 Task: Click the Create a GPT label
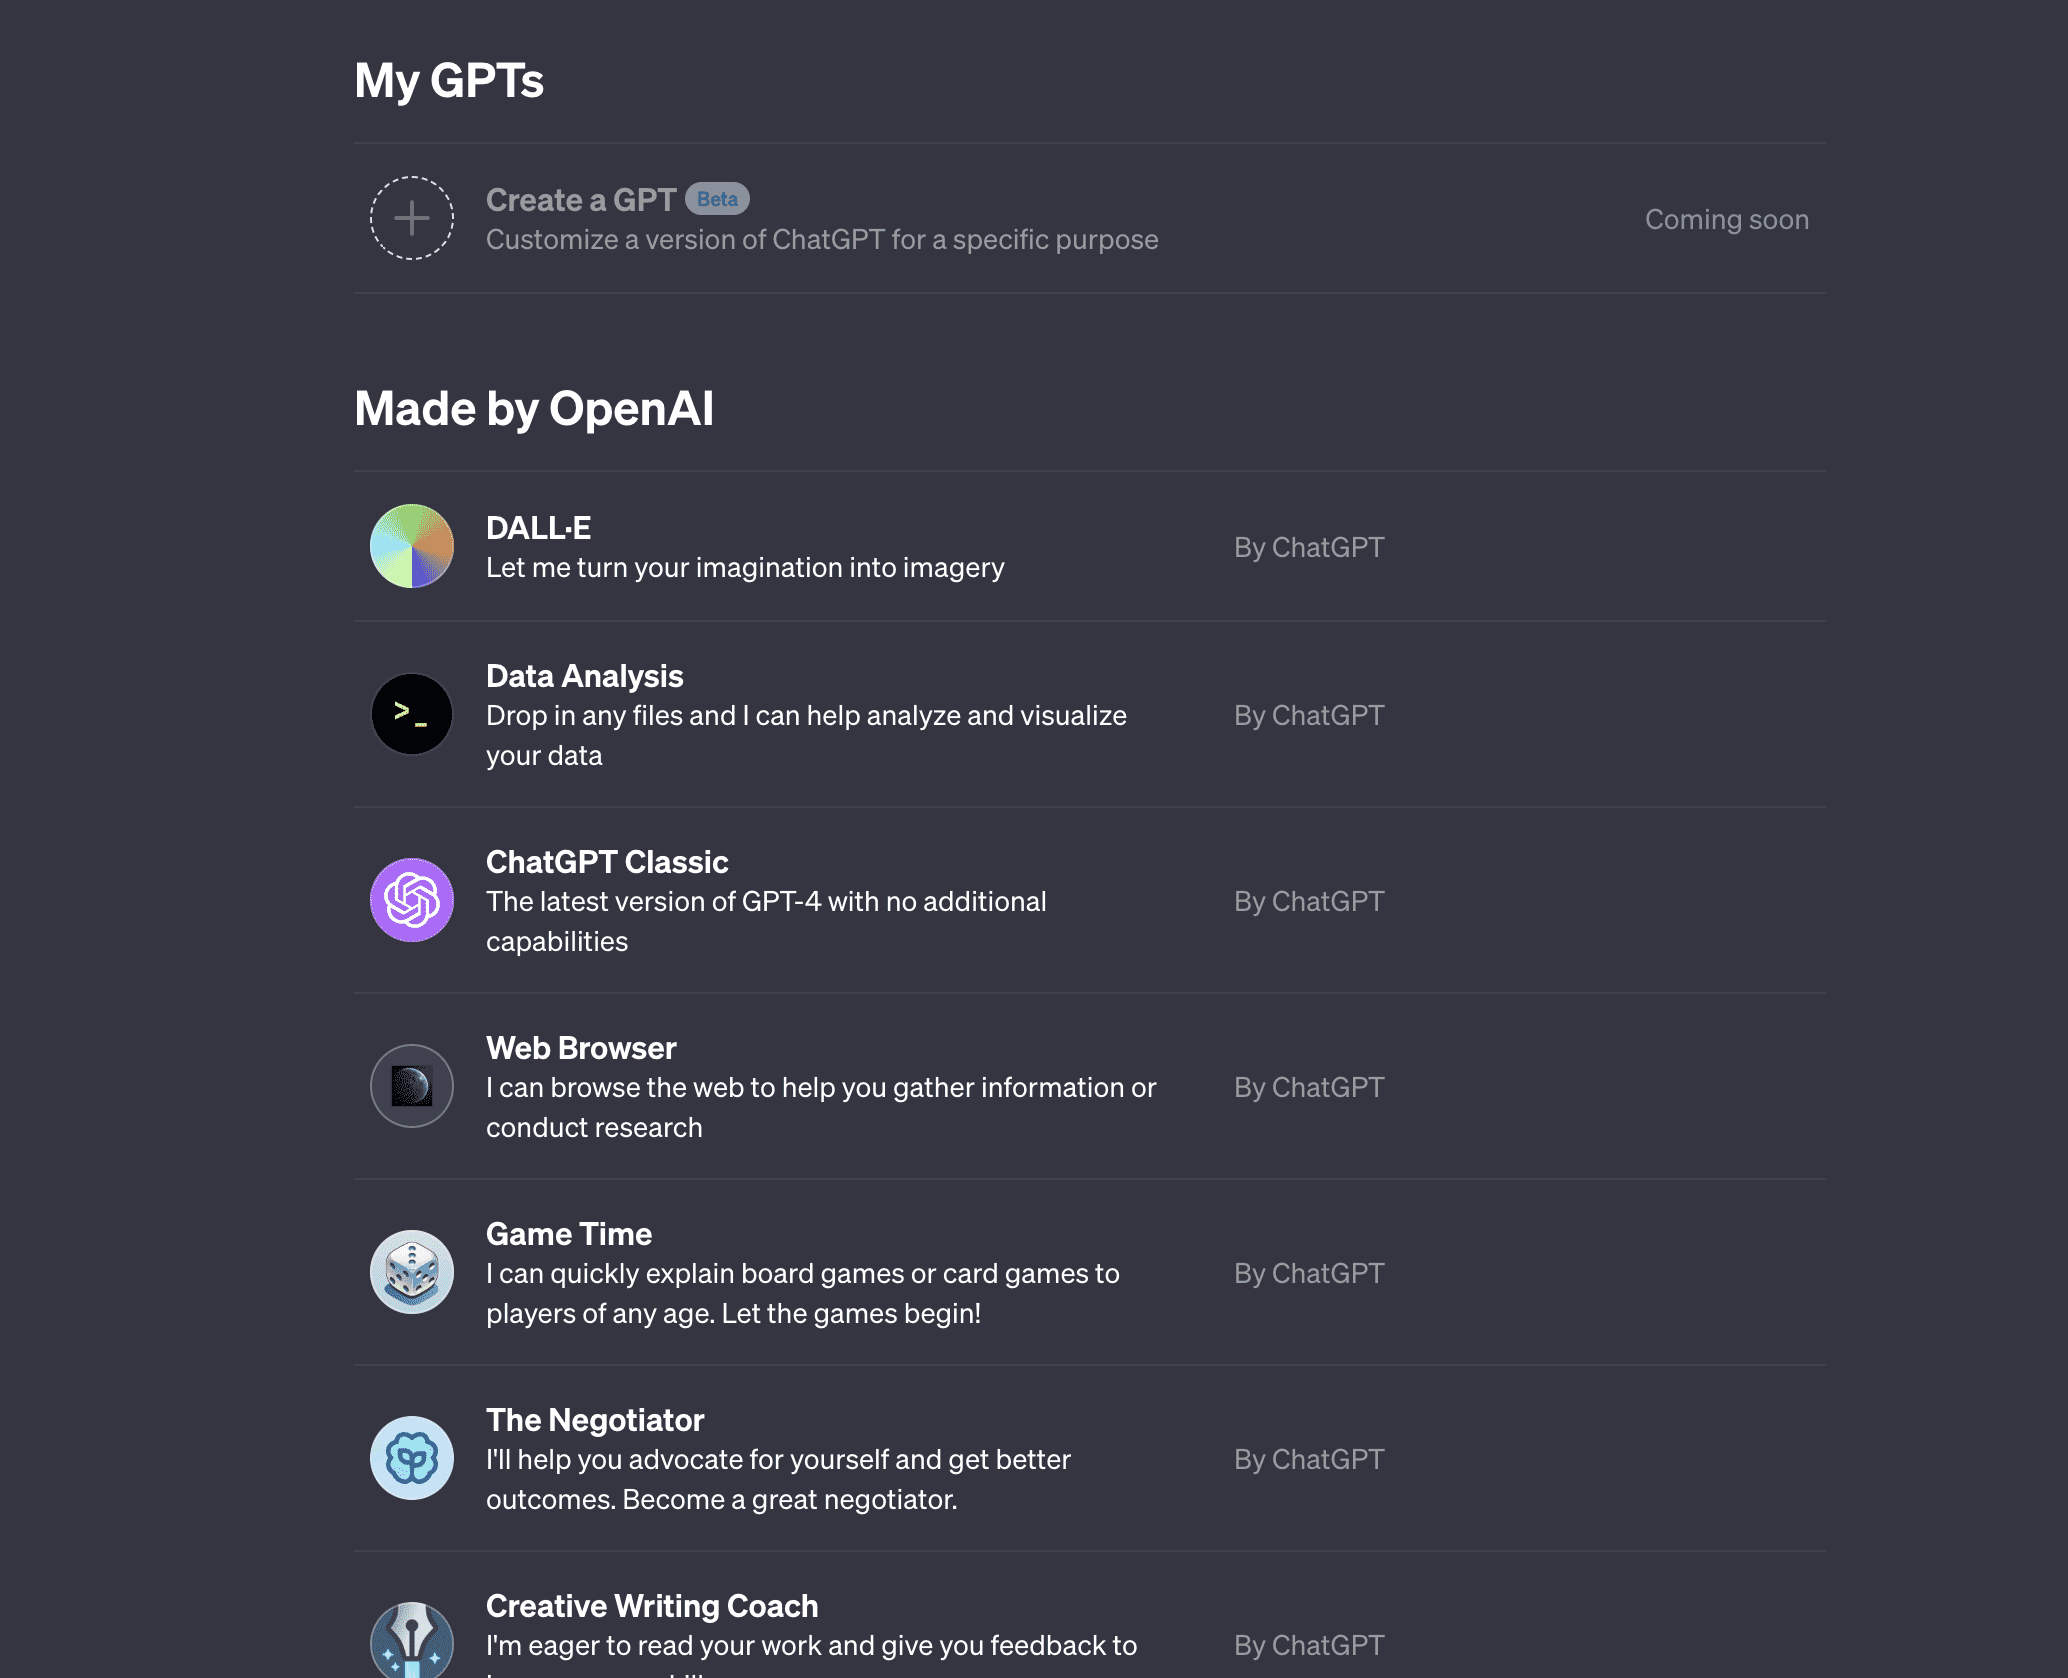(x=580, y=200)
